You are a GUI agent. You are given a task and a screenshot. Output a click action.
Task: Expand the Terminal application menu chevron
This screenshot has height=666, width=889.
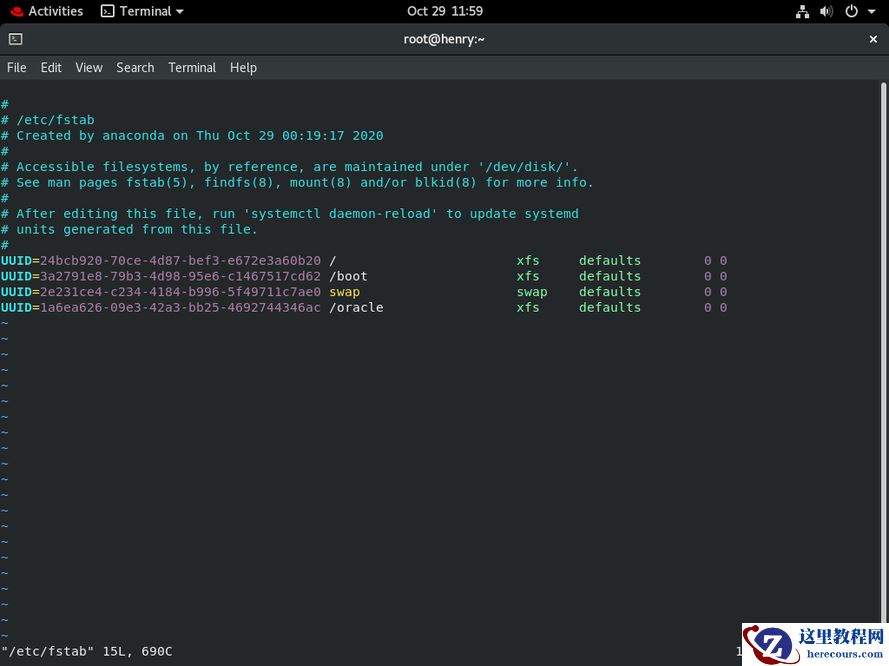click(x=178, y=11)
